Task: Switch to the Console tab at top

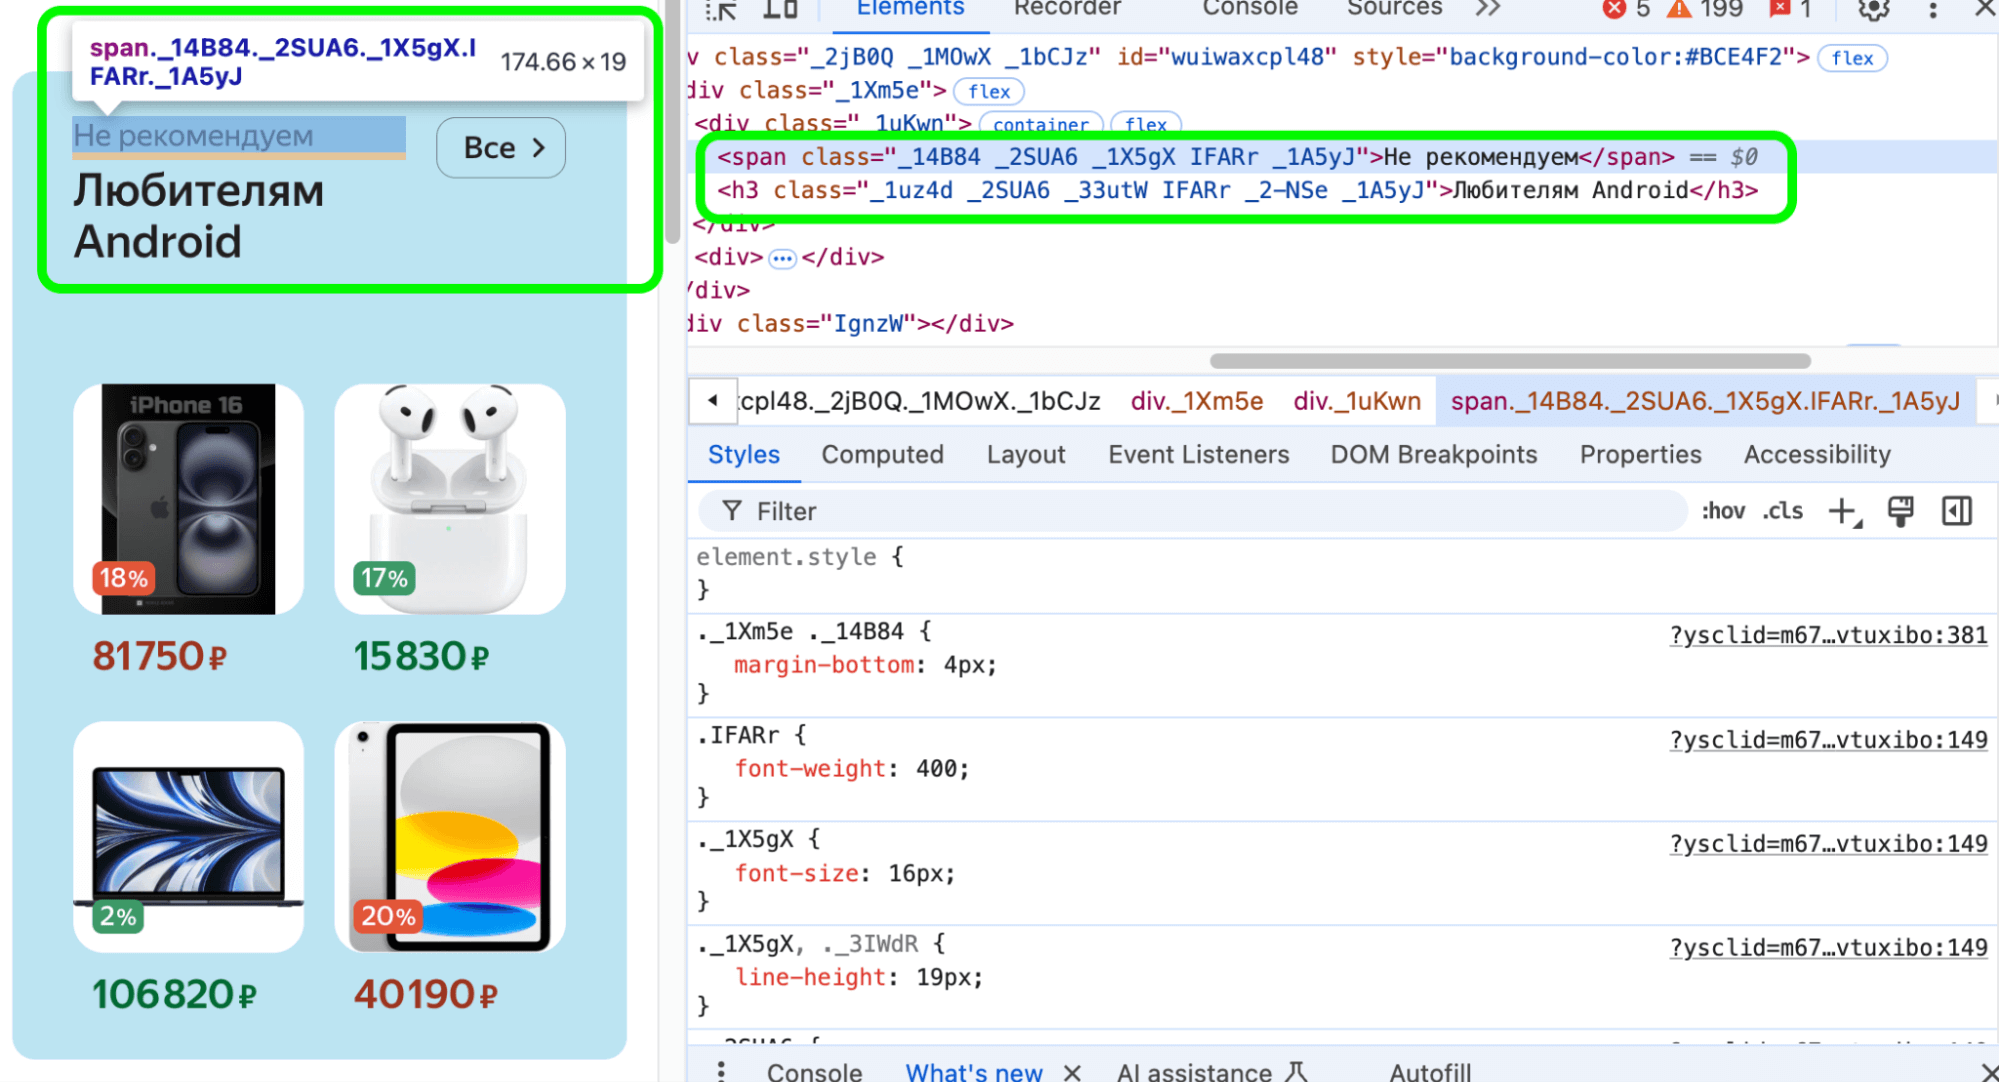Action: (x=1250, y=8)
